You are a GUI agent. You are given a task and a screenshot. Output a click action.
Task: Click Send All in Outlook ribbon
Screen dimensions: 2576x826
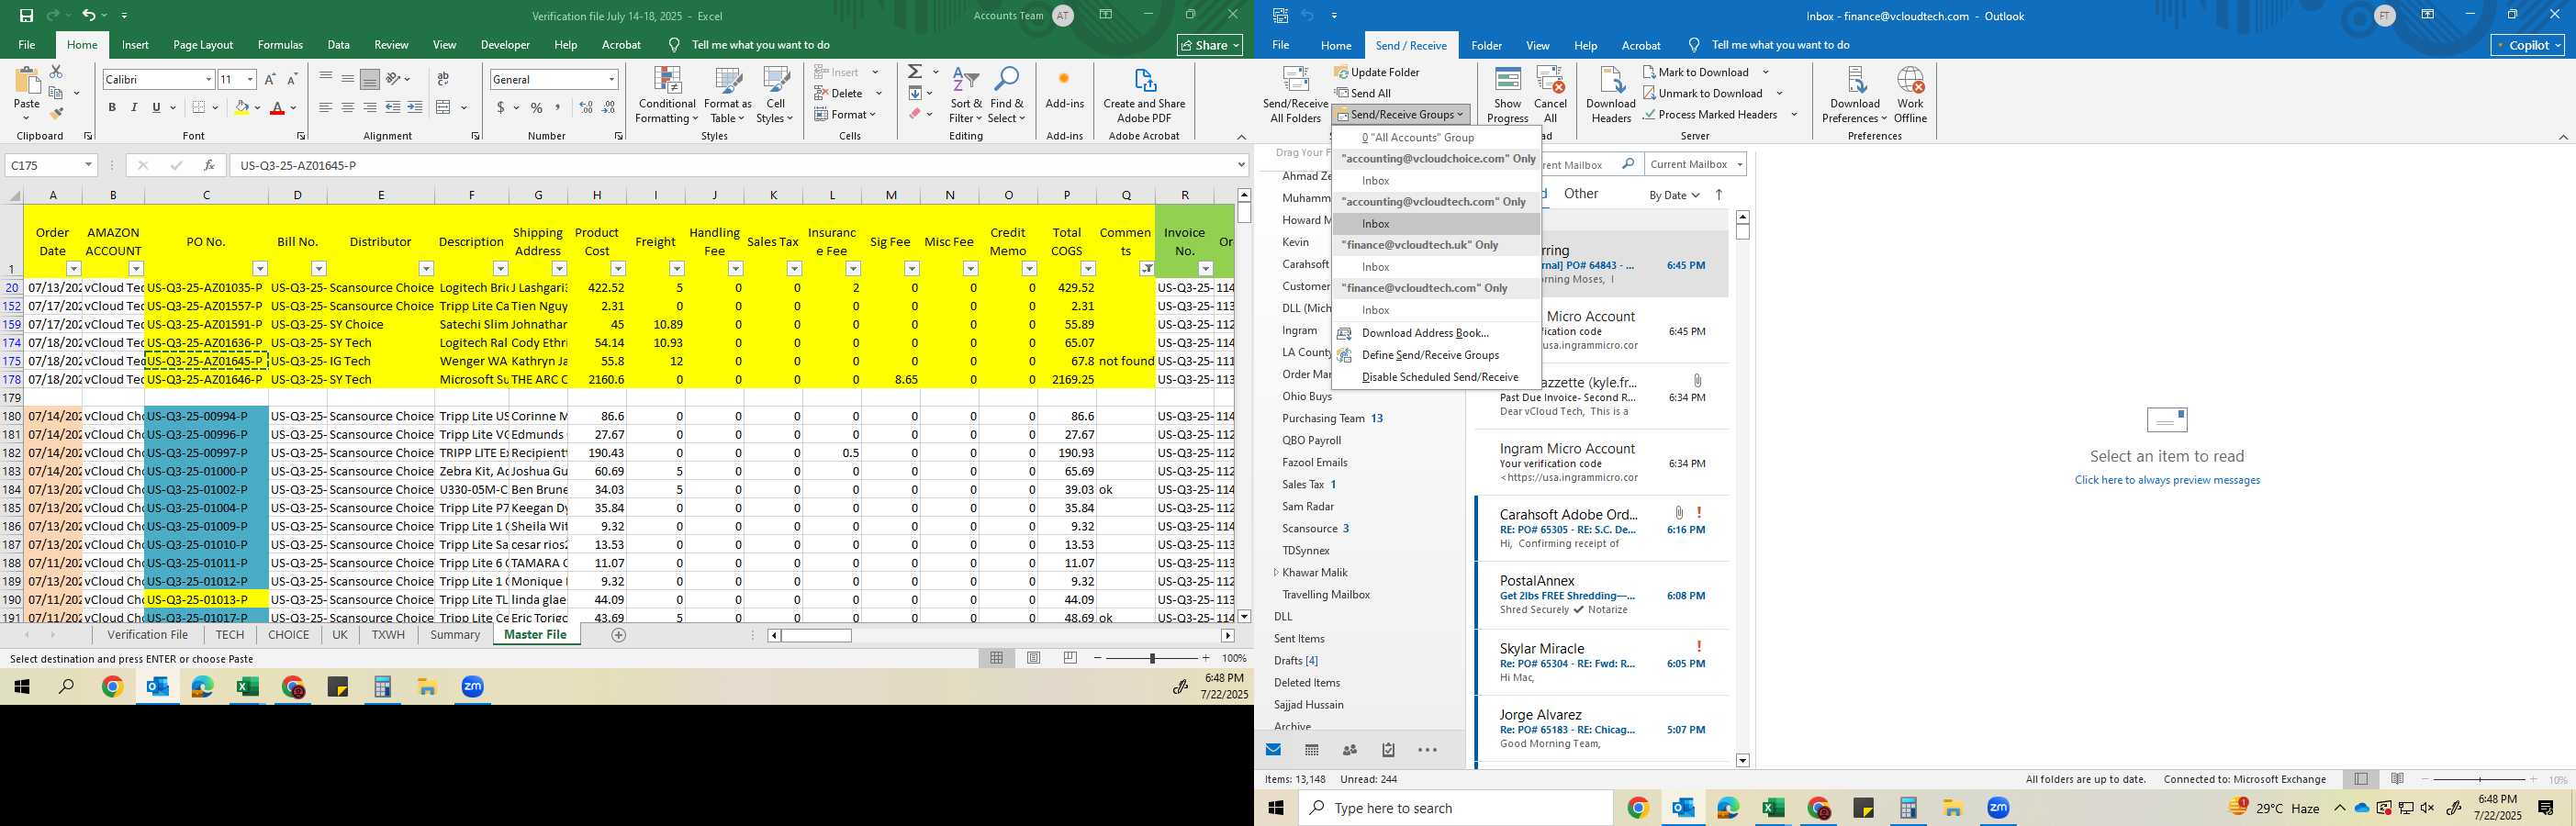tap(1363, 93)
